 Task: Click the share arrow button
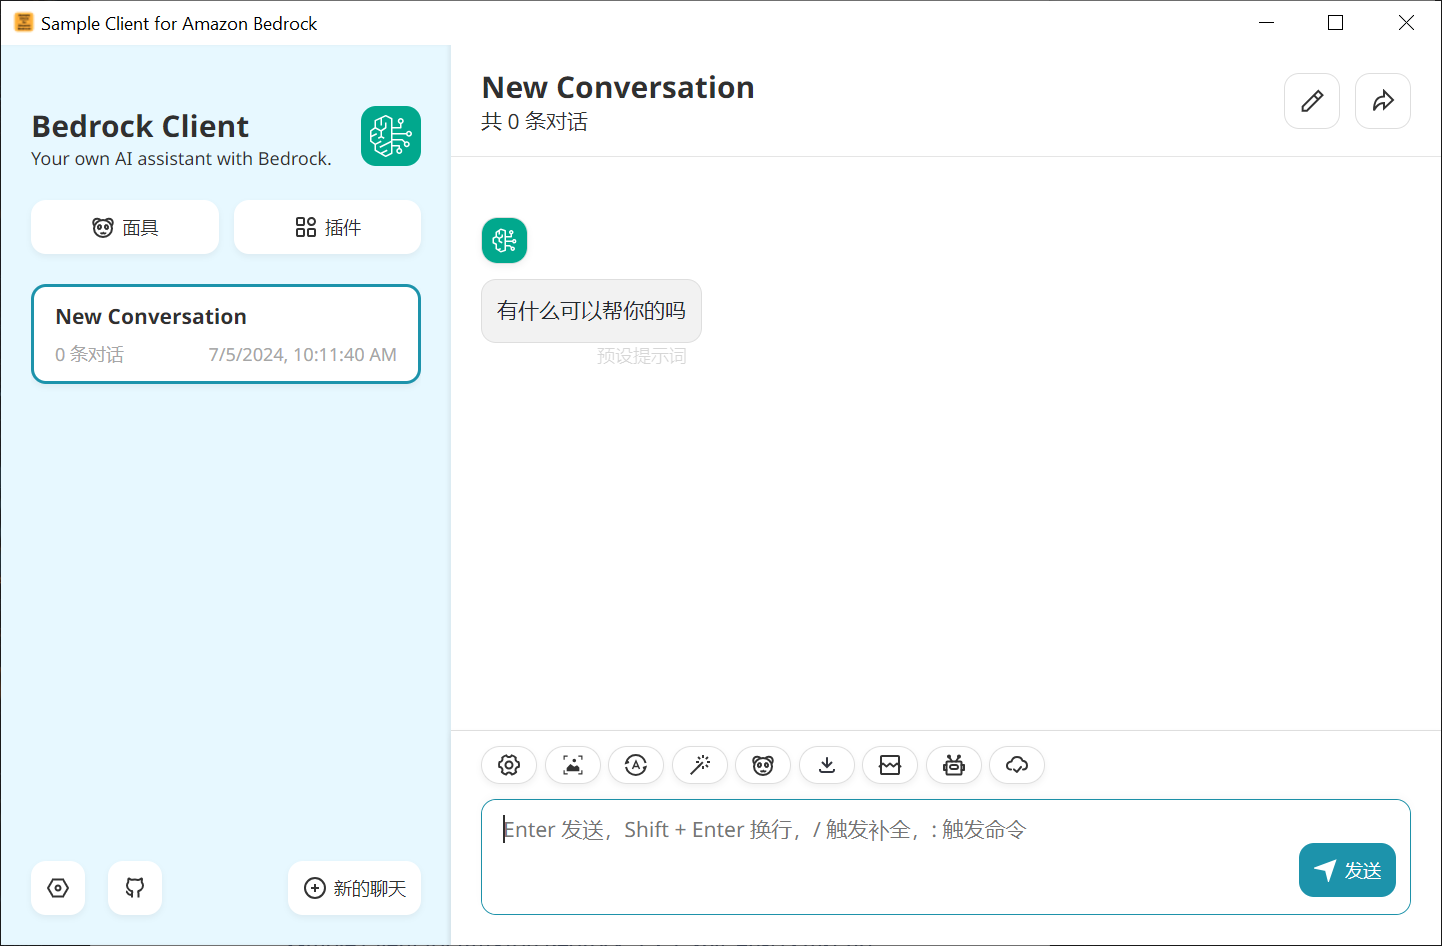click(x=1383, y=101)
